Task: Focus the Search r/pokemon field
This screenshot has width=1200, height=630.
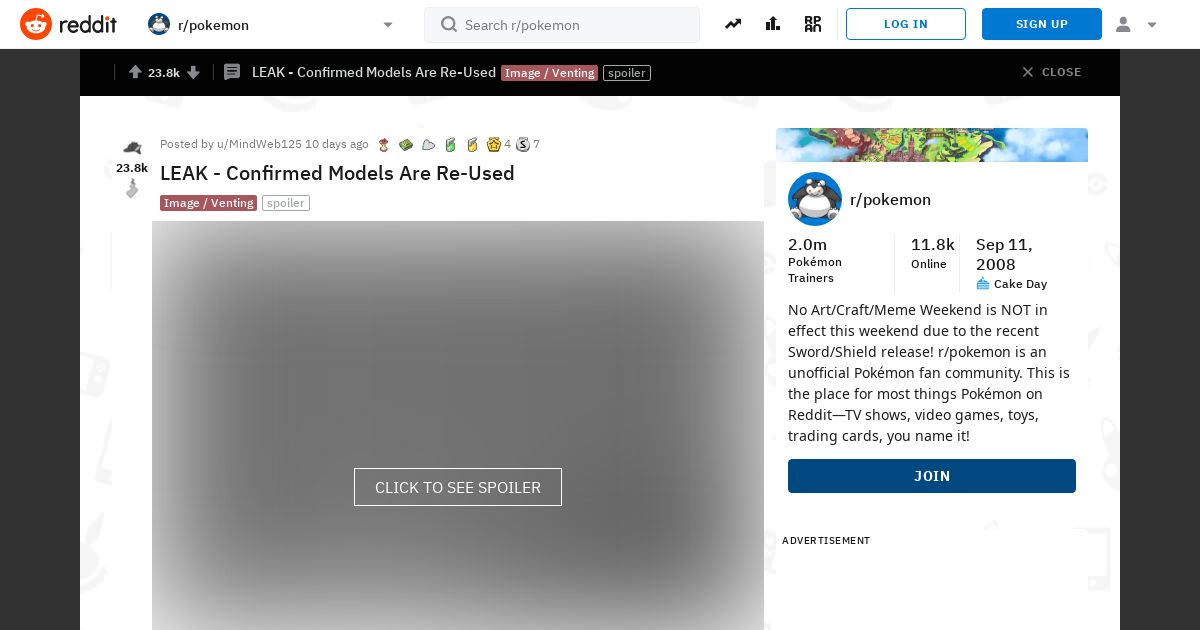Action: tap(562, 25)
